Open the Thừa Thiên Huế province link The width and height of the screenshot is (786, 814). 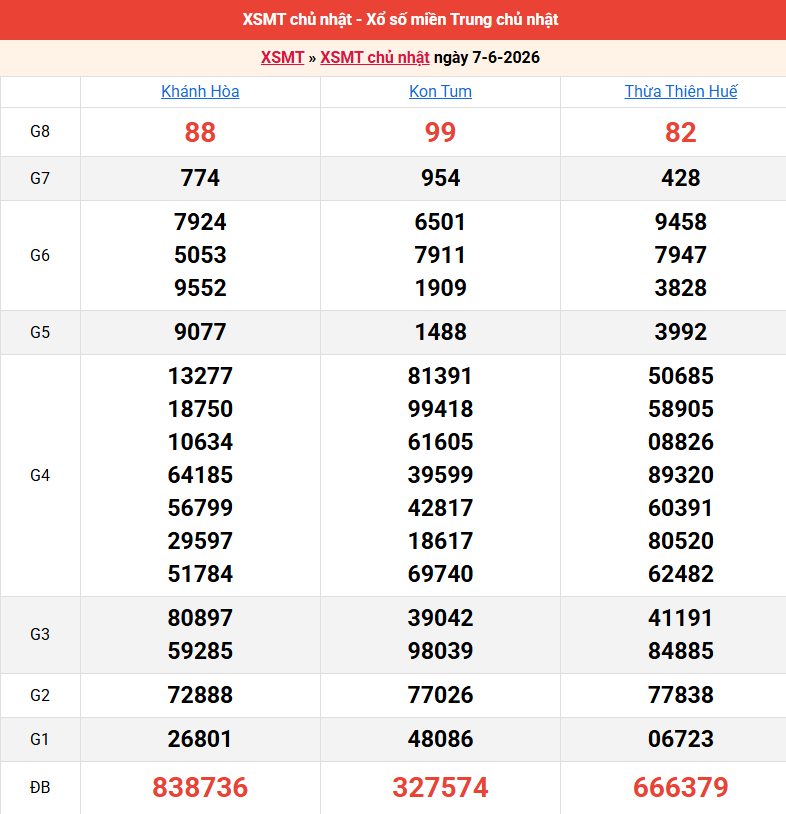click(681, 91)
